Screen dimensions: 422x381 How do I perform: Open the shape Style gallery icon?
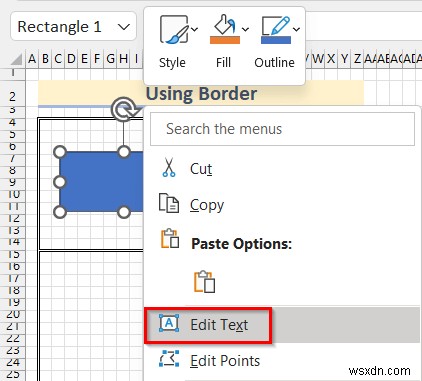pos(174,29)
